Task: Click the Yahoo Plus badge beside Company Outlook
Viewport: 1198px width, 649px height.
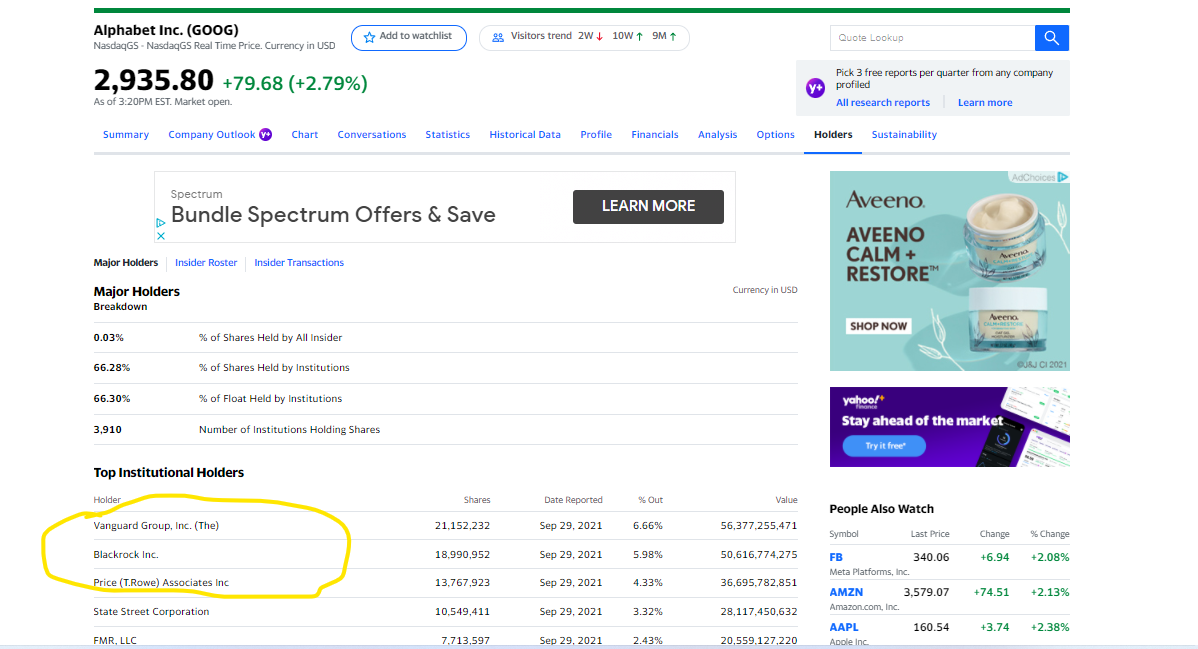Action: (266, 135)
